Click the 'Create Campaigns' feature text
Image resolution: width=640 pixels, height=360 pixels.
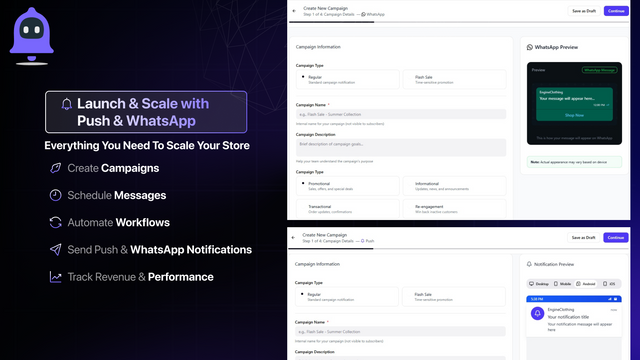[113, 168]
